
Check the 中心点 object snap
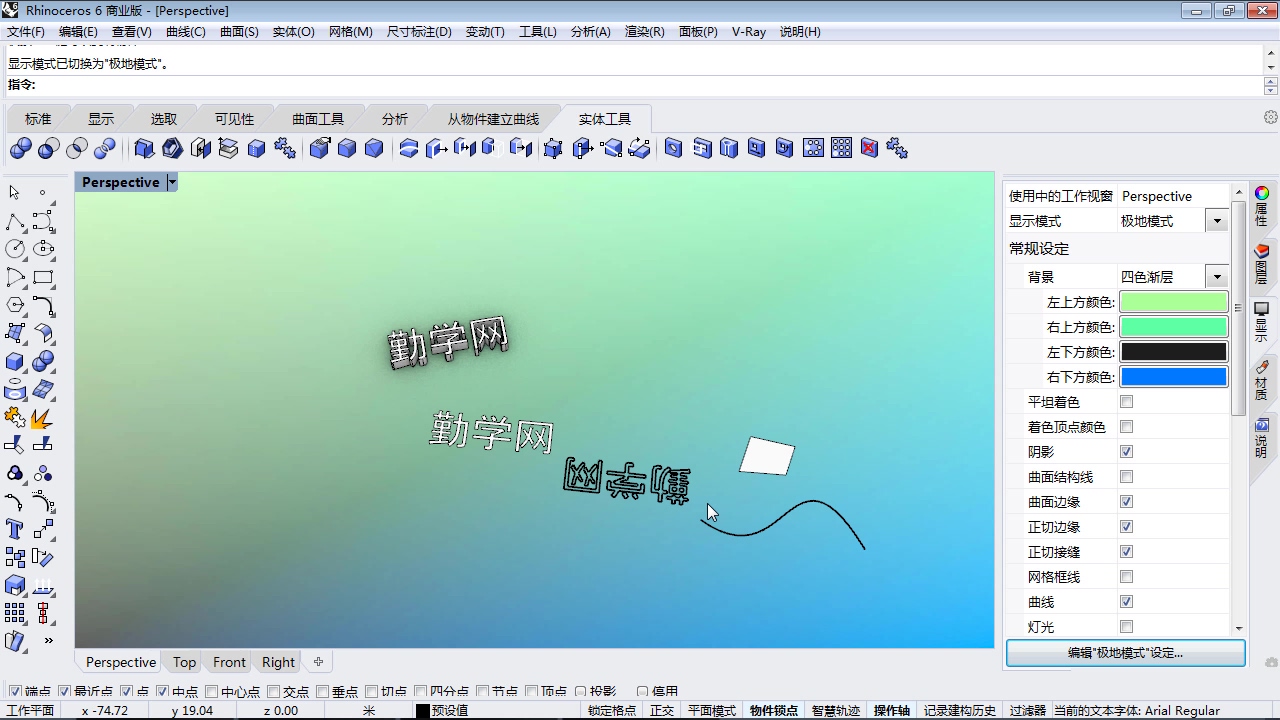point(211,691)
